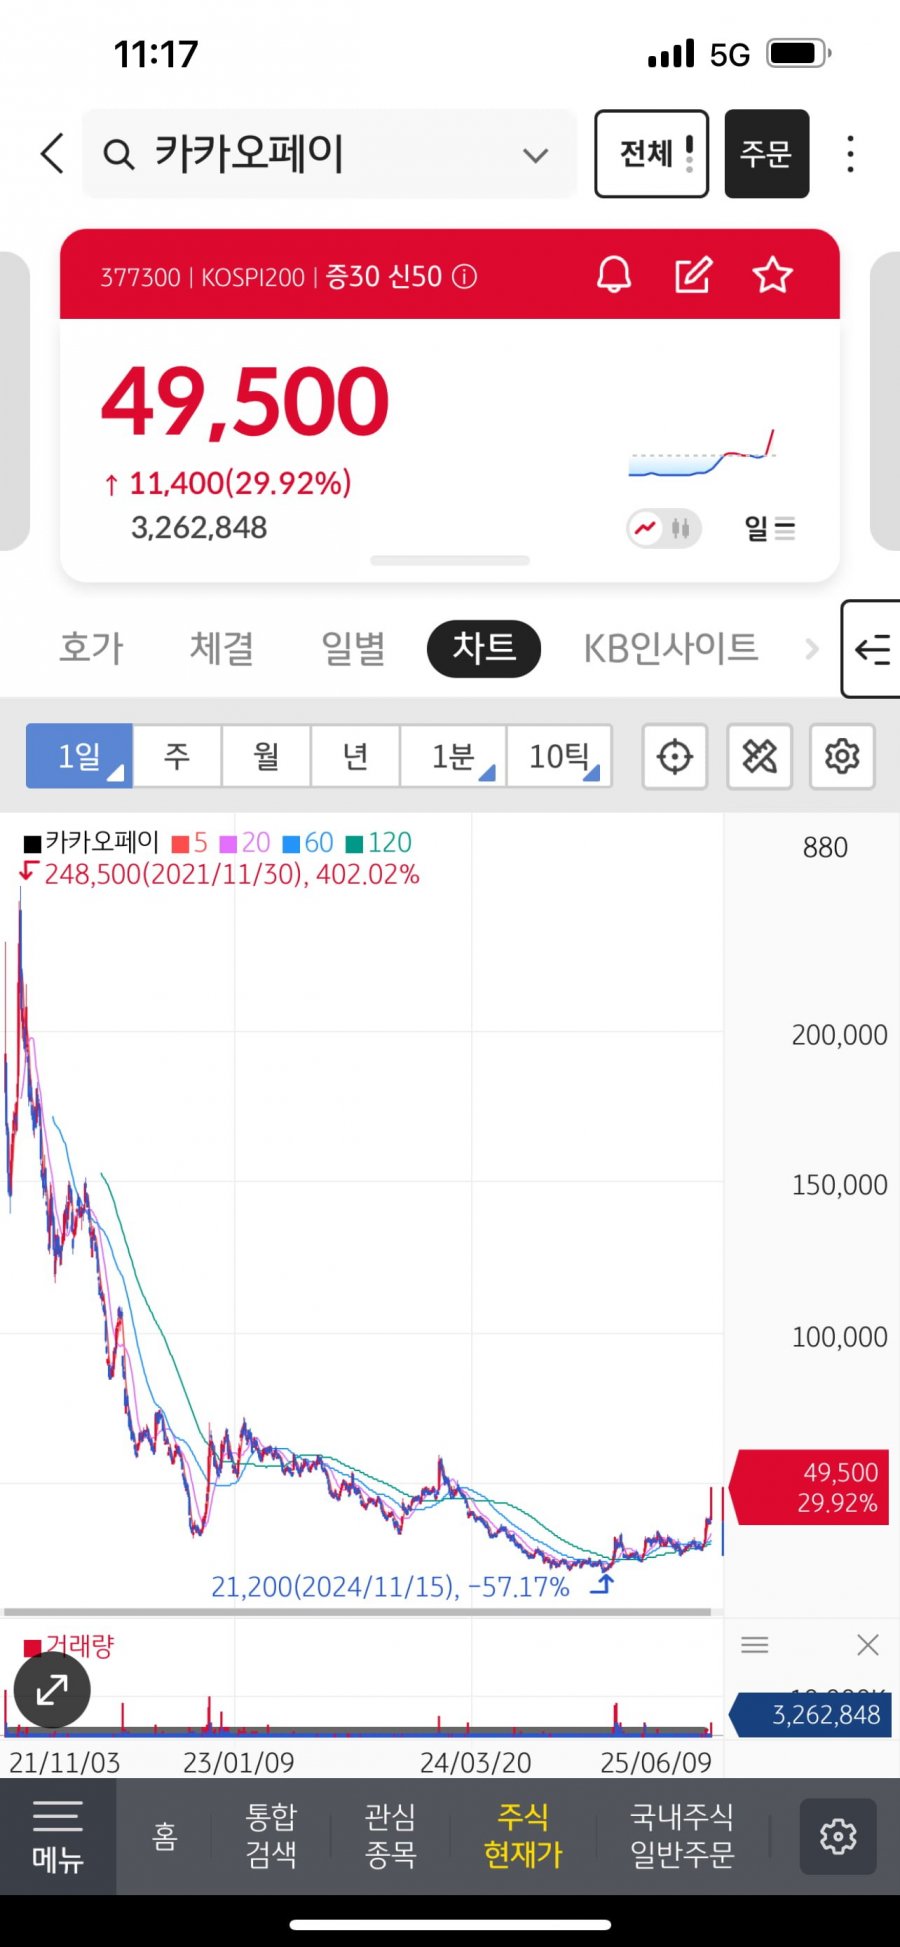This screenshot has width=900, height=1947.
Task: Select the 차트 tab
Action: [484, 648]
